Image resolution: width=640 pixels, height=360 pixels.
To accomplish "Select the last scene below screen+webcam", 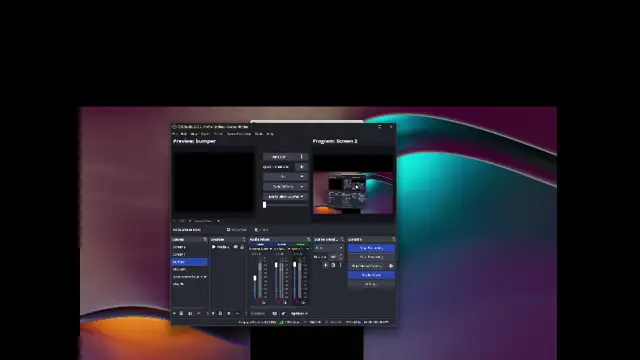I will [x=189, y=284].
